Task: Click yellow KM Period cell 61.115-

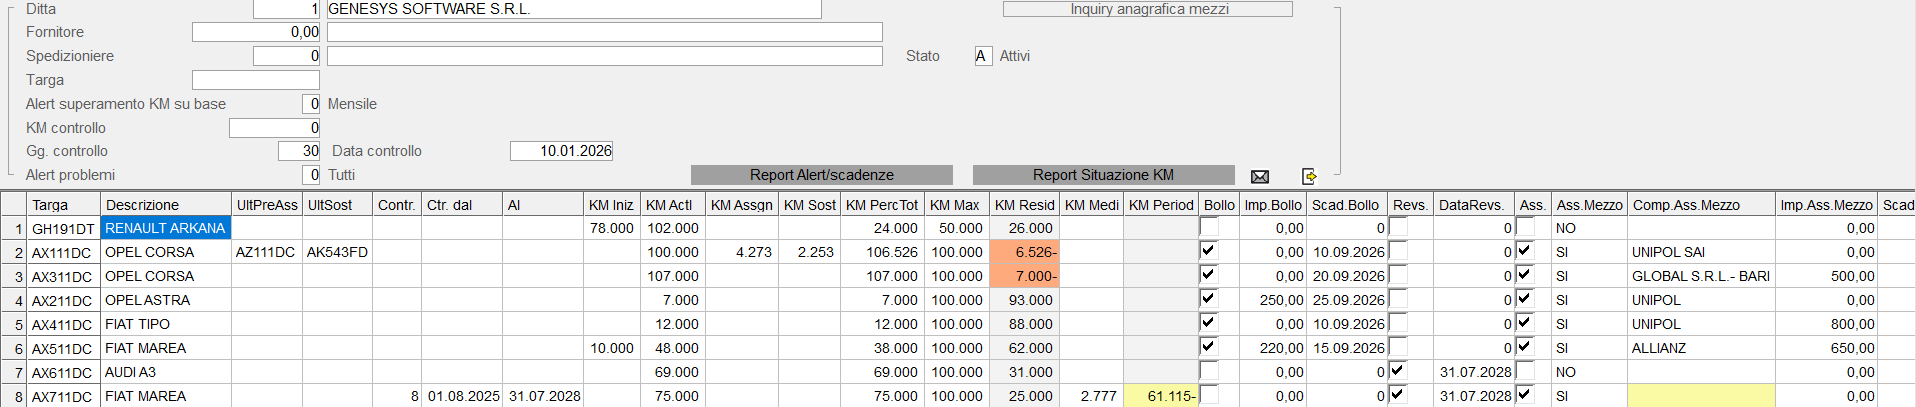Action: [1160, 396]
